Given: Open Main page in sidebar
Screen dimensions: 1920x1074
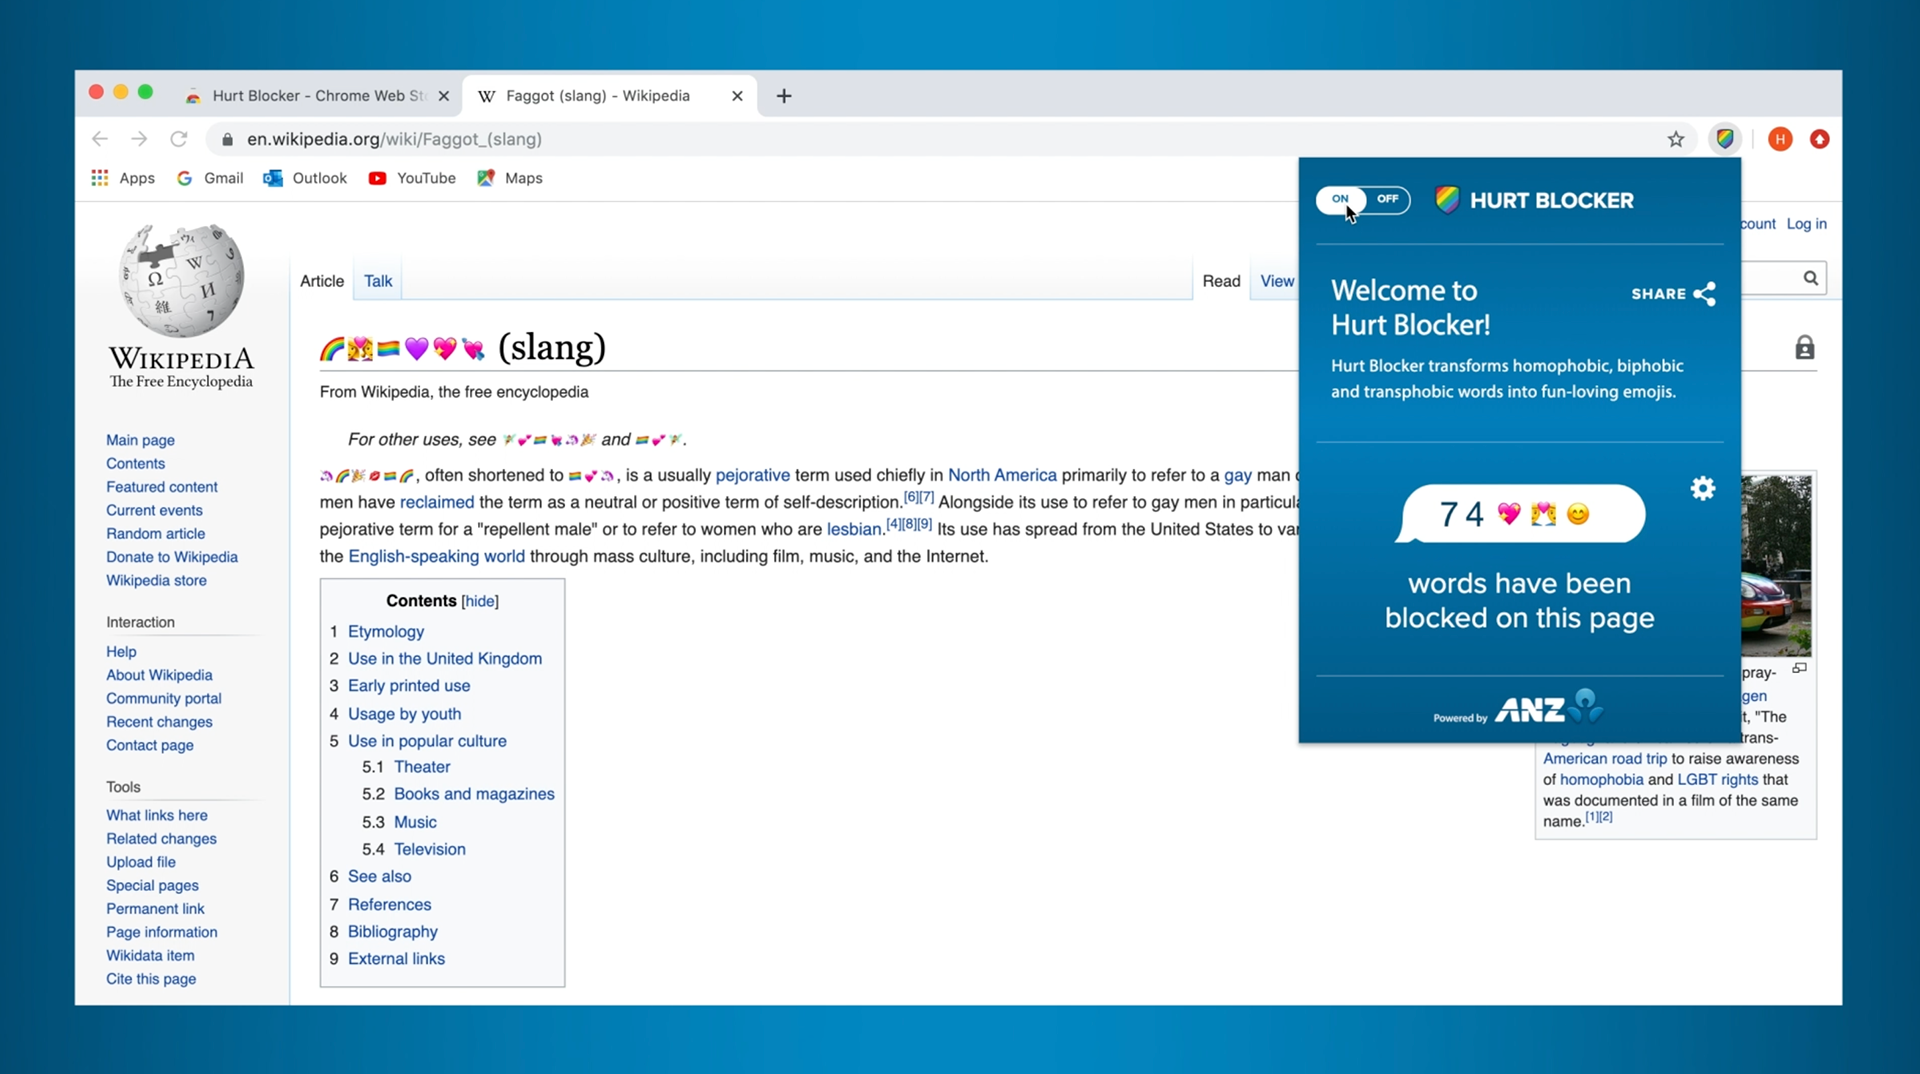Looking at the screenshot, I should 140,440.
